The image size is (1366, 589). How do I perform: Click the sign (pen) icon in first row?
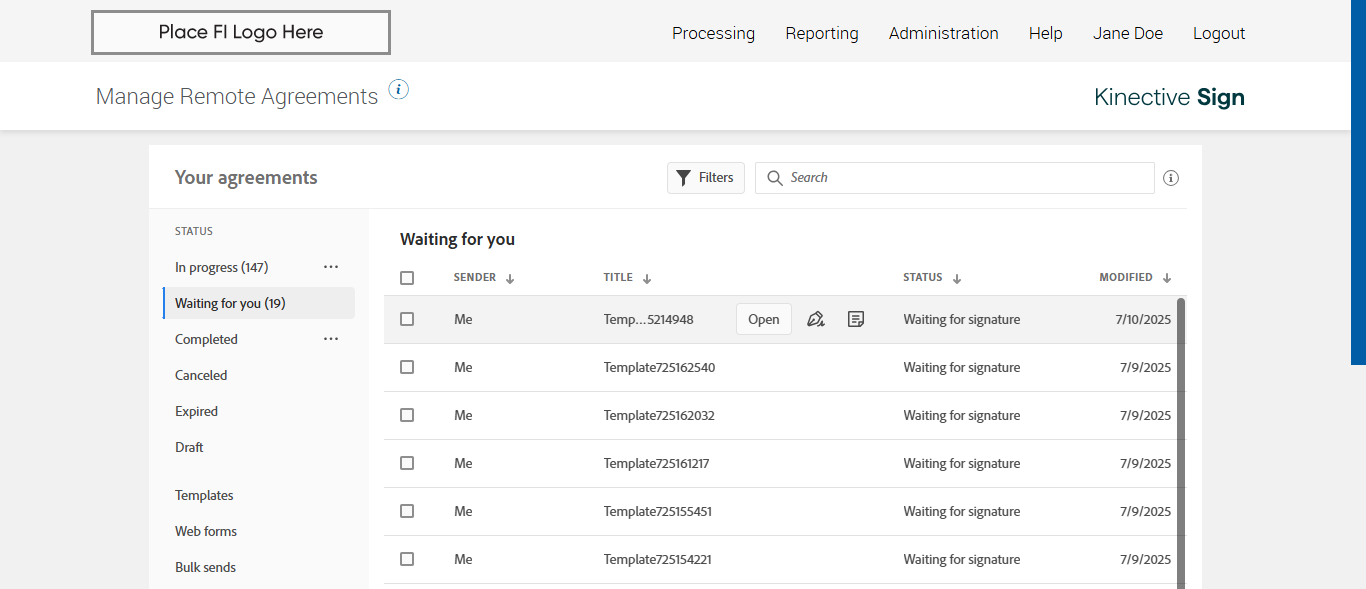815,320
